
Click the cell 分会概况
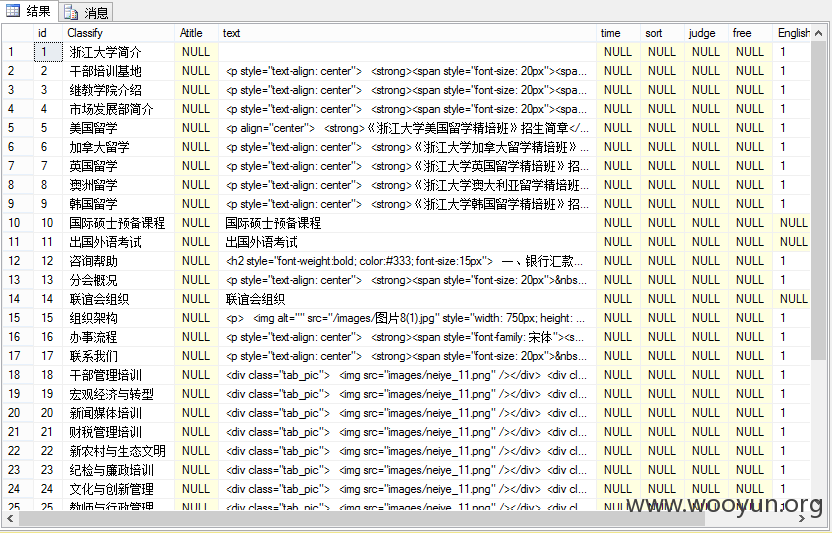coord(118,280)
